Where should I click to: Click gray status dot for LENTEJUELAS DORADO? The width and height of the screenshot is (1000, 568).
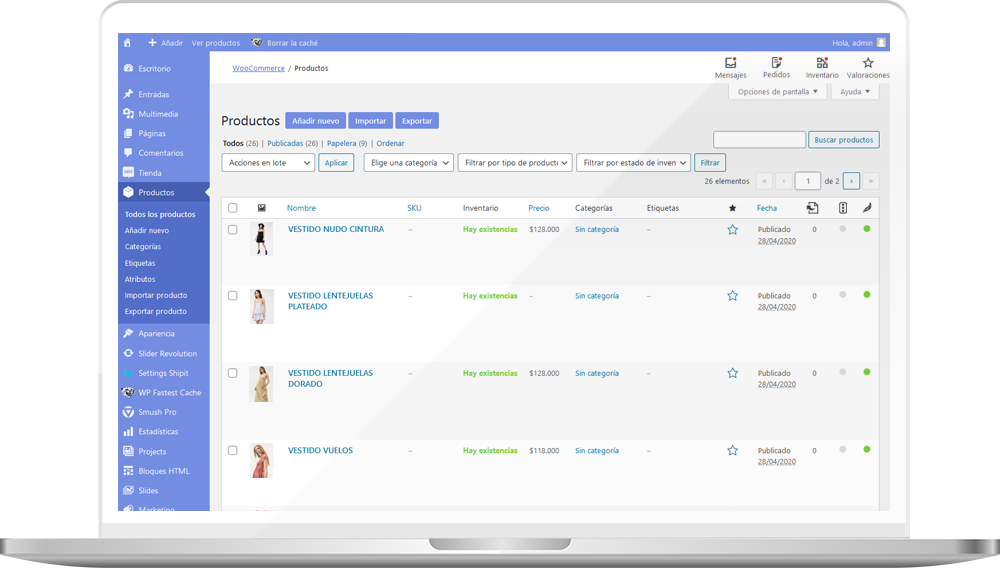pos(842,372)
